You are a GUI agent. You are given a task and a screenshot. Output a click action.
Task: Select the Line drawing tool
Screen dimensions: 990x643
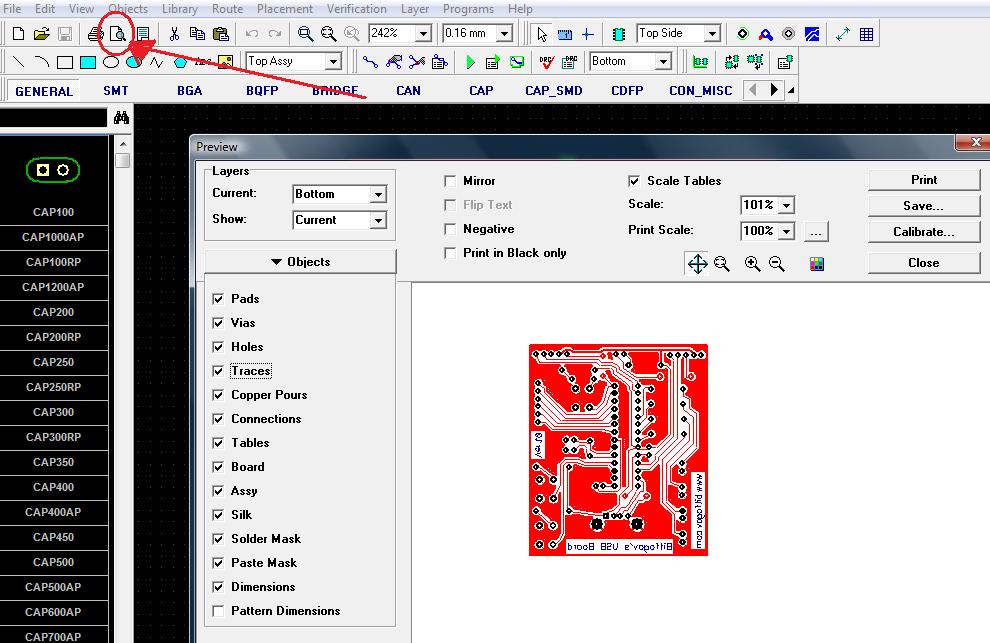point(19,62)
